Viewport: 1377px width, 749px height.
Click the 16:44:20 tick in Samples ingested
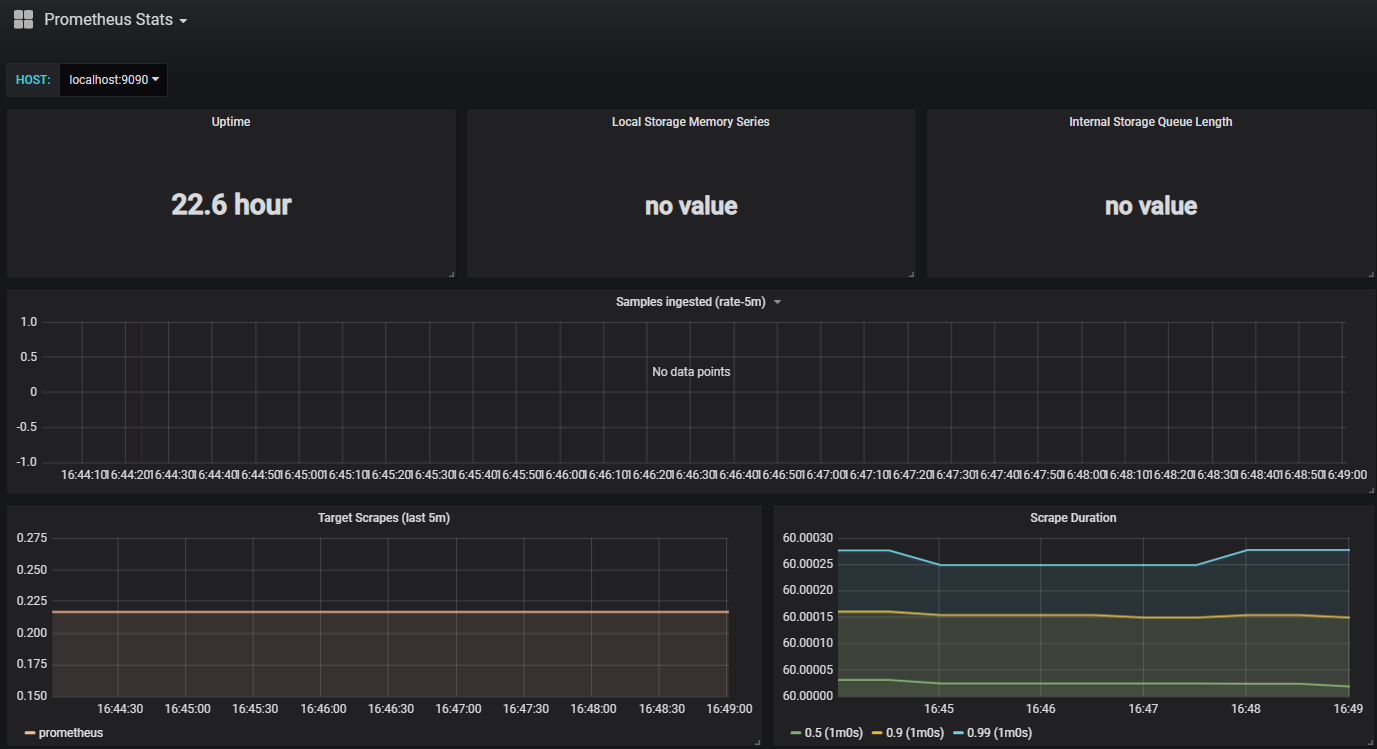[128, 475]
